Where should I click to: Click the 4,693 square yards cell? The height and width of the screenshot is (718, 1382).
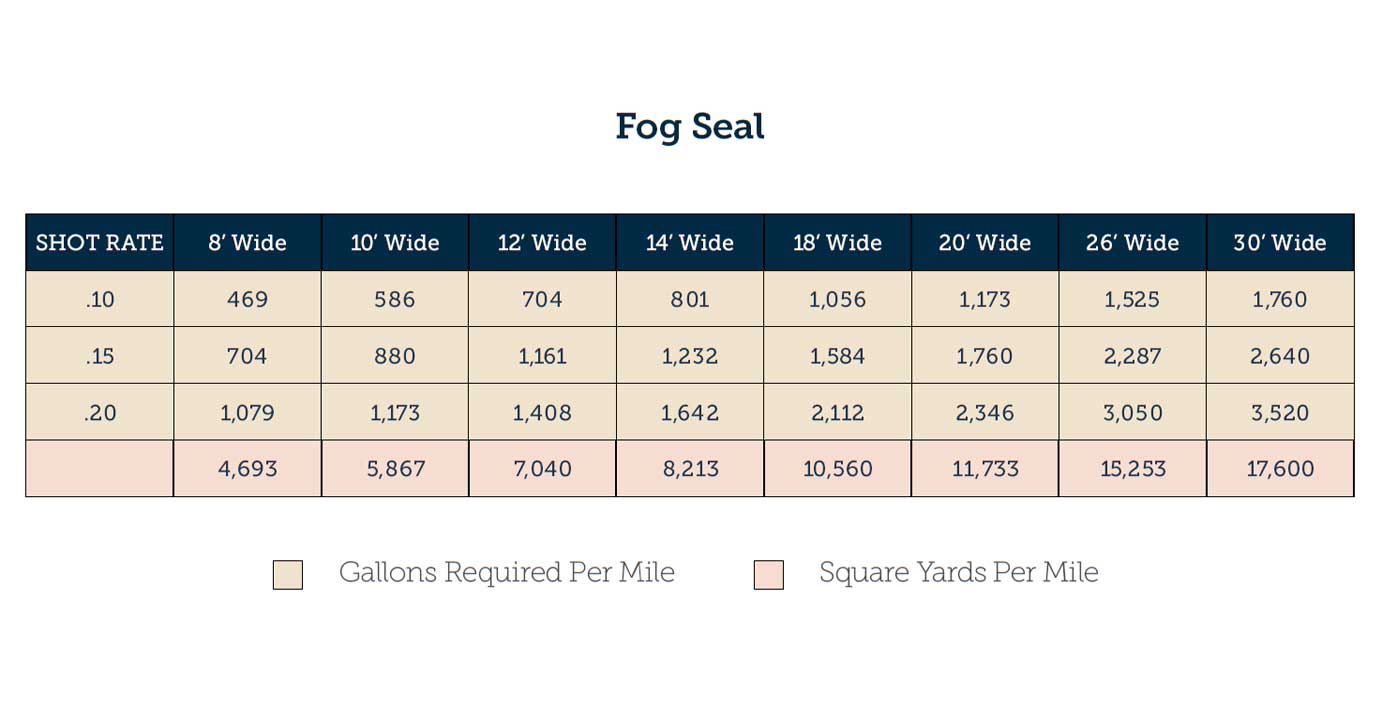point(248,468)
